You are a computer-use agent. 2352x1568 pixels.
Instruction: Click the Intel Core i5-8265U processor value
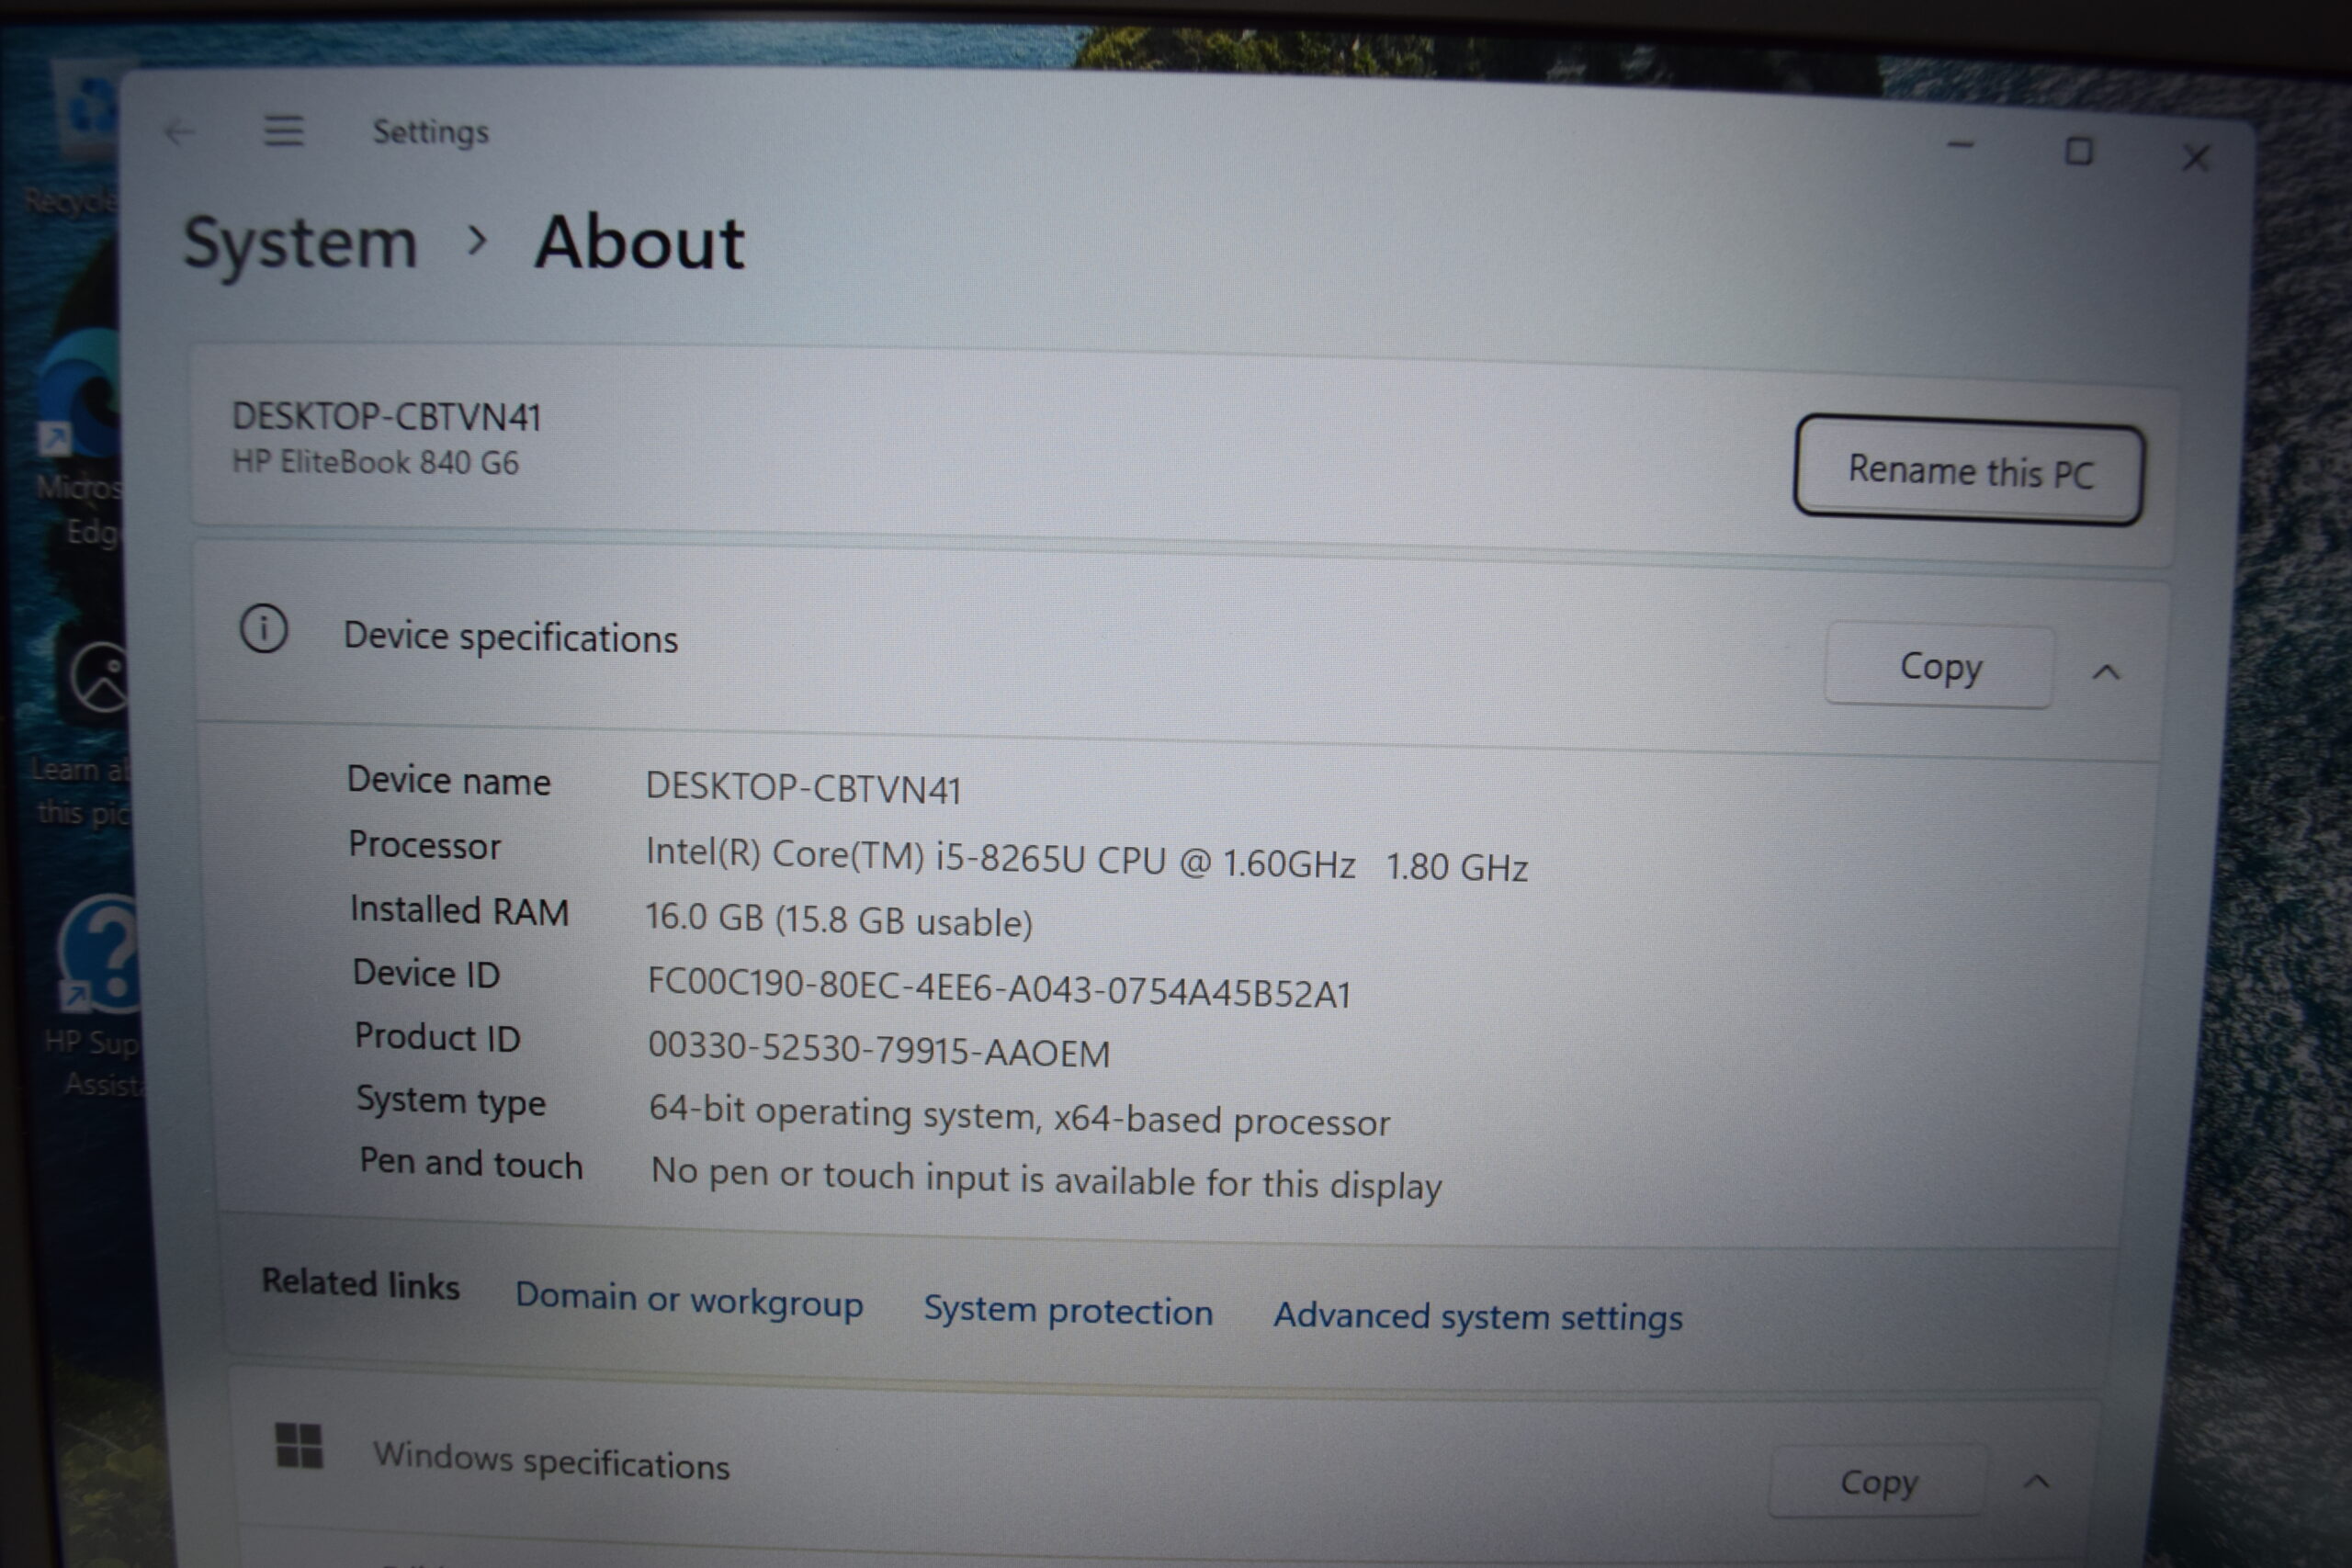1086,859
